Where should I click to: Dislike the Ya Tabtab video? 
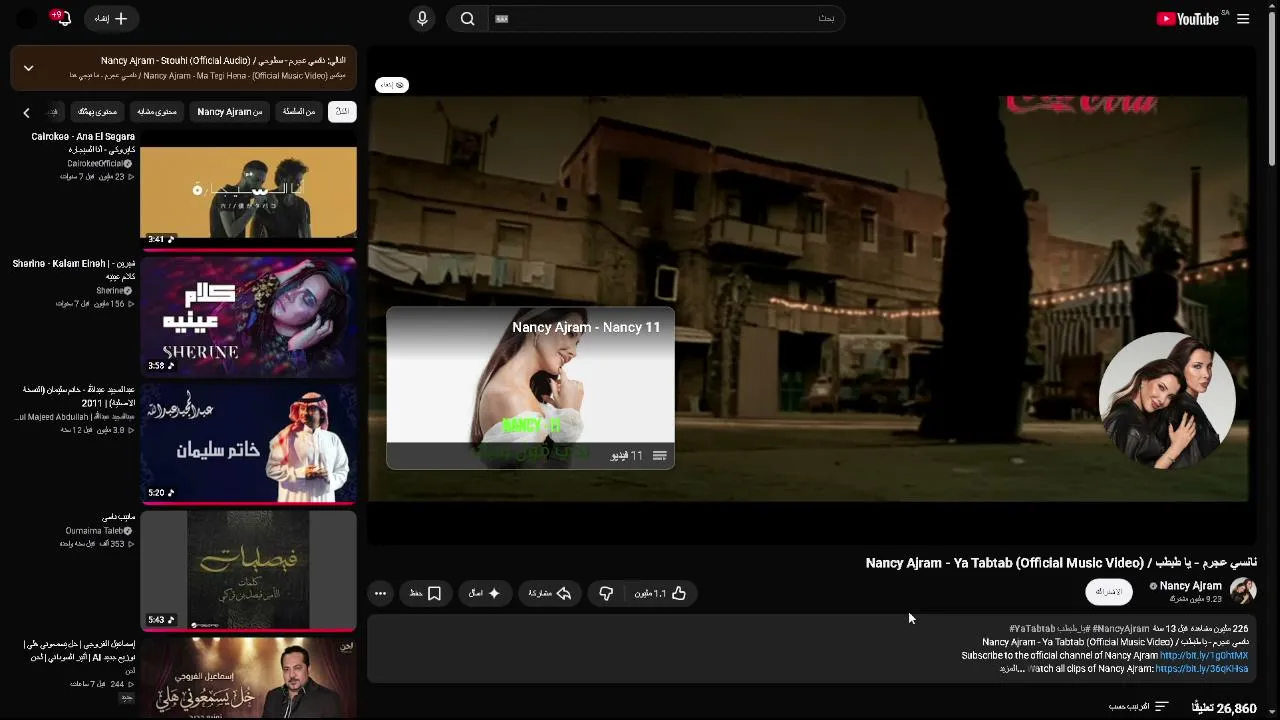pos(607,593)
